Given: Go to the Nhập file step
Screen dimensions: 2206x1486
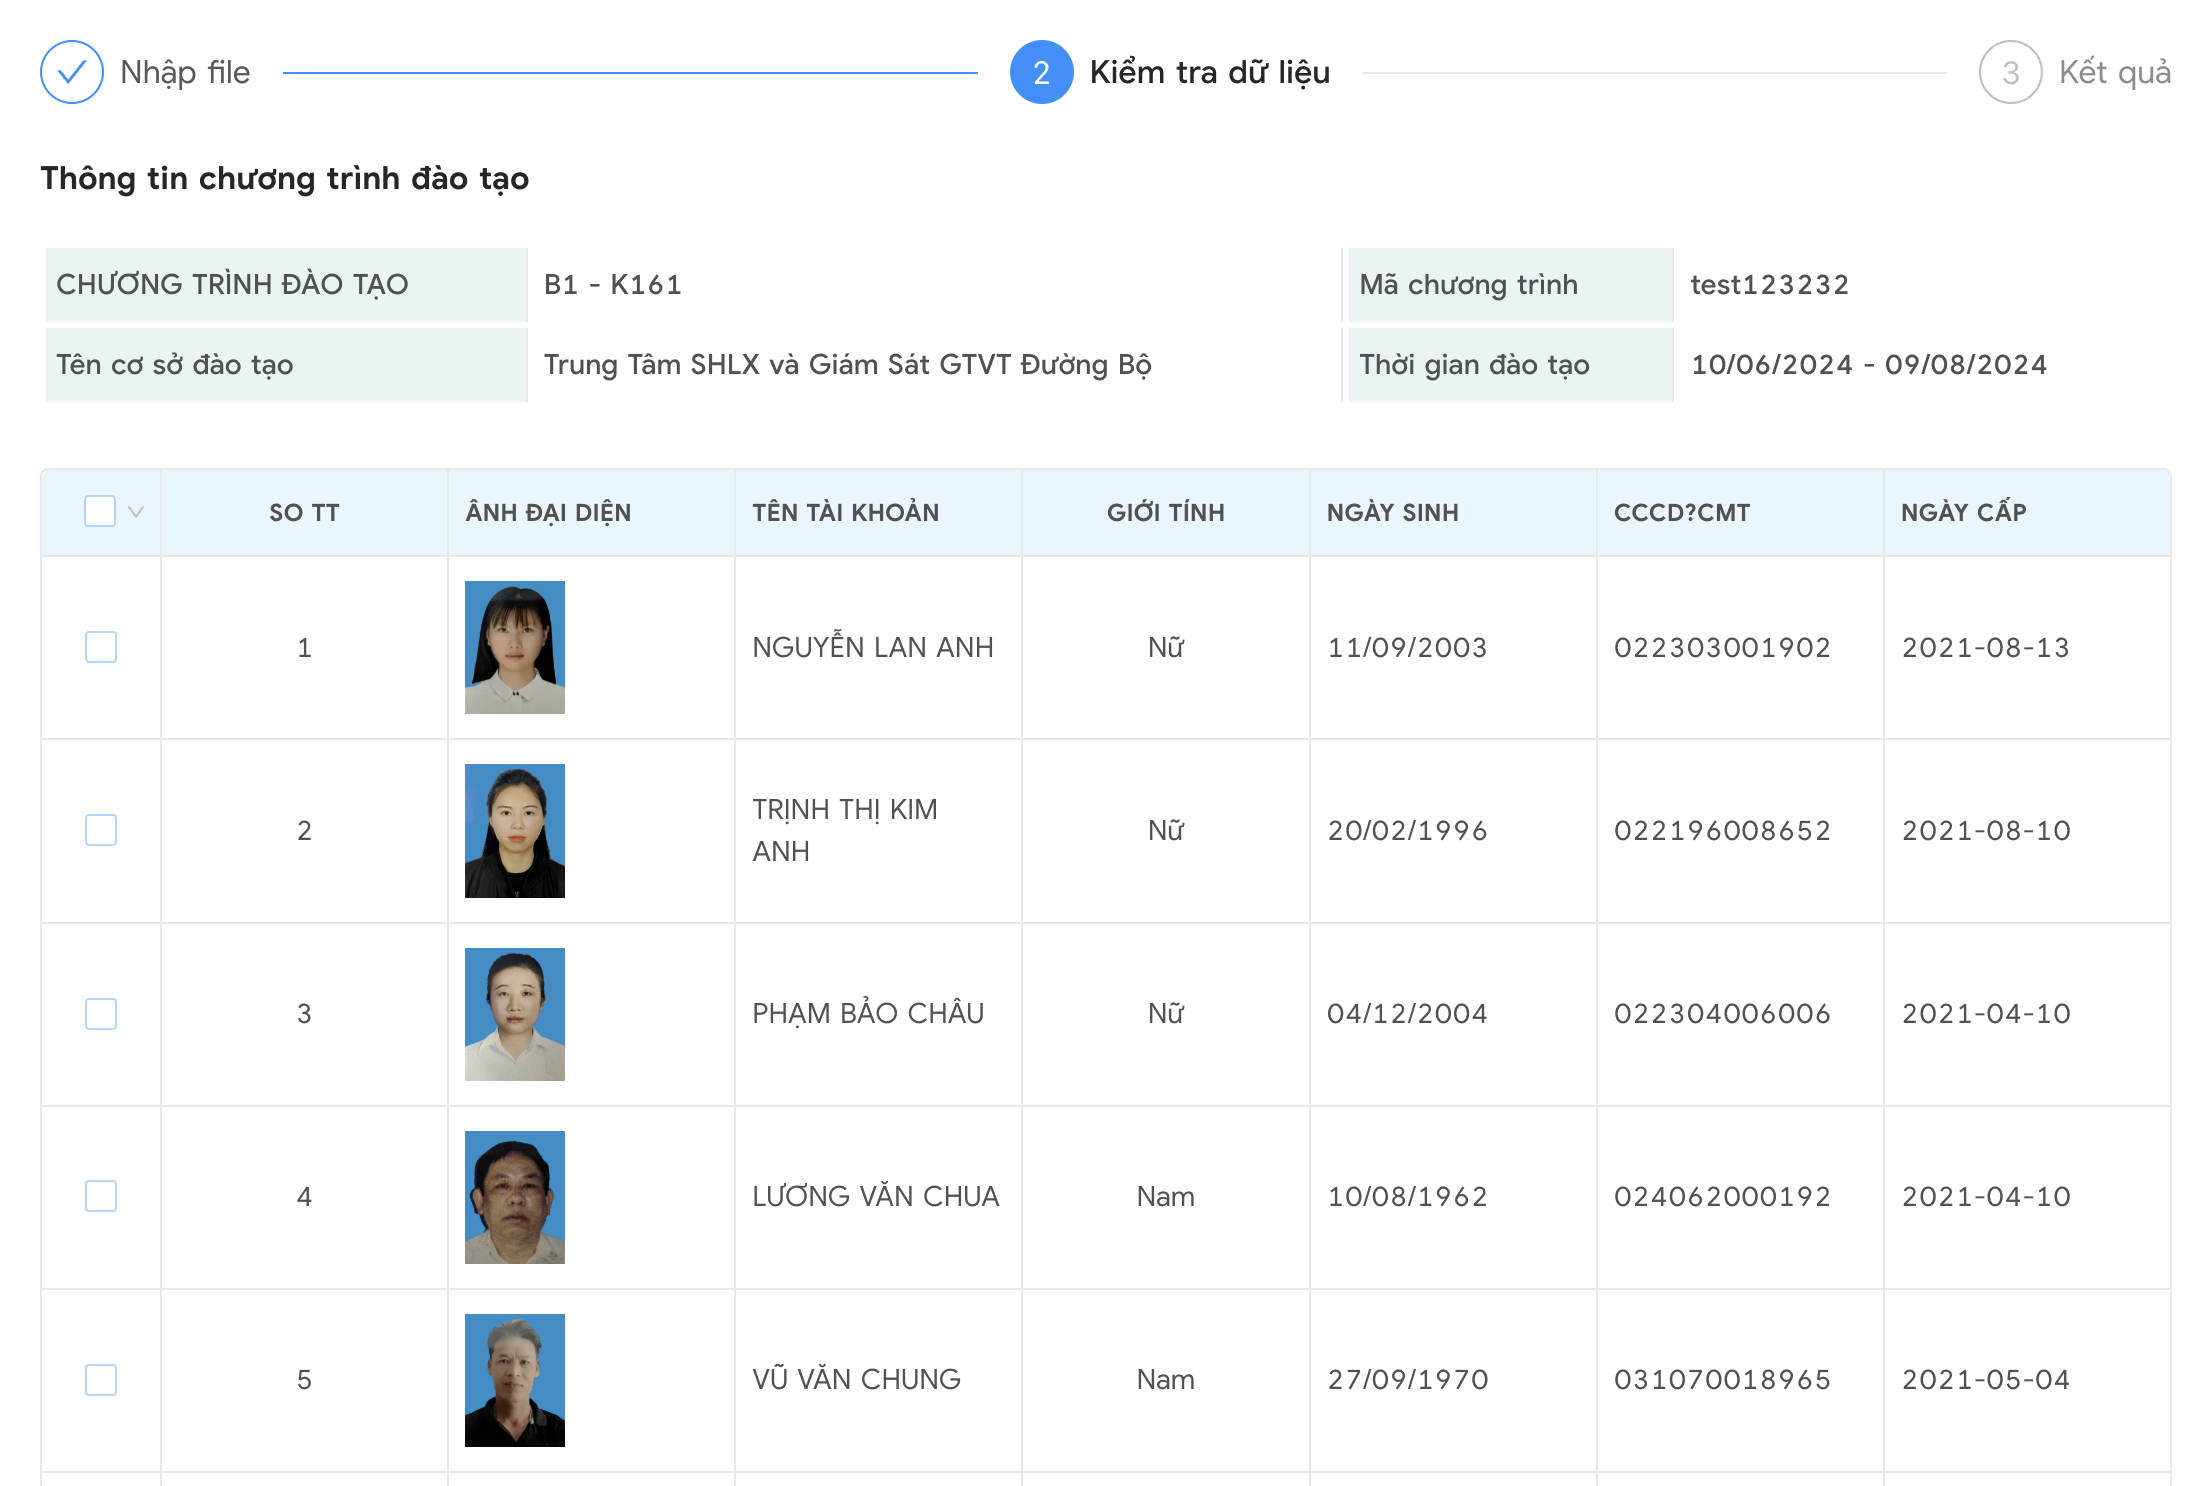Looking at the screenshot, I should 185,72.
